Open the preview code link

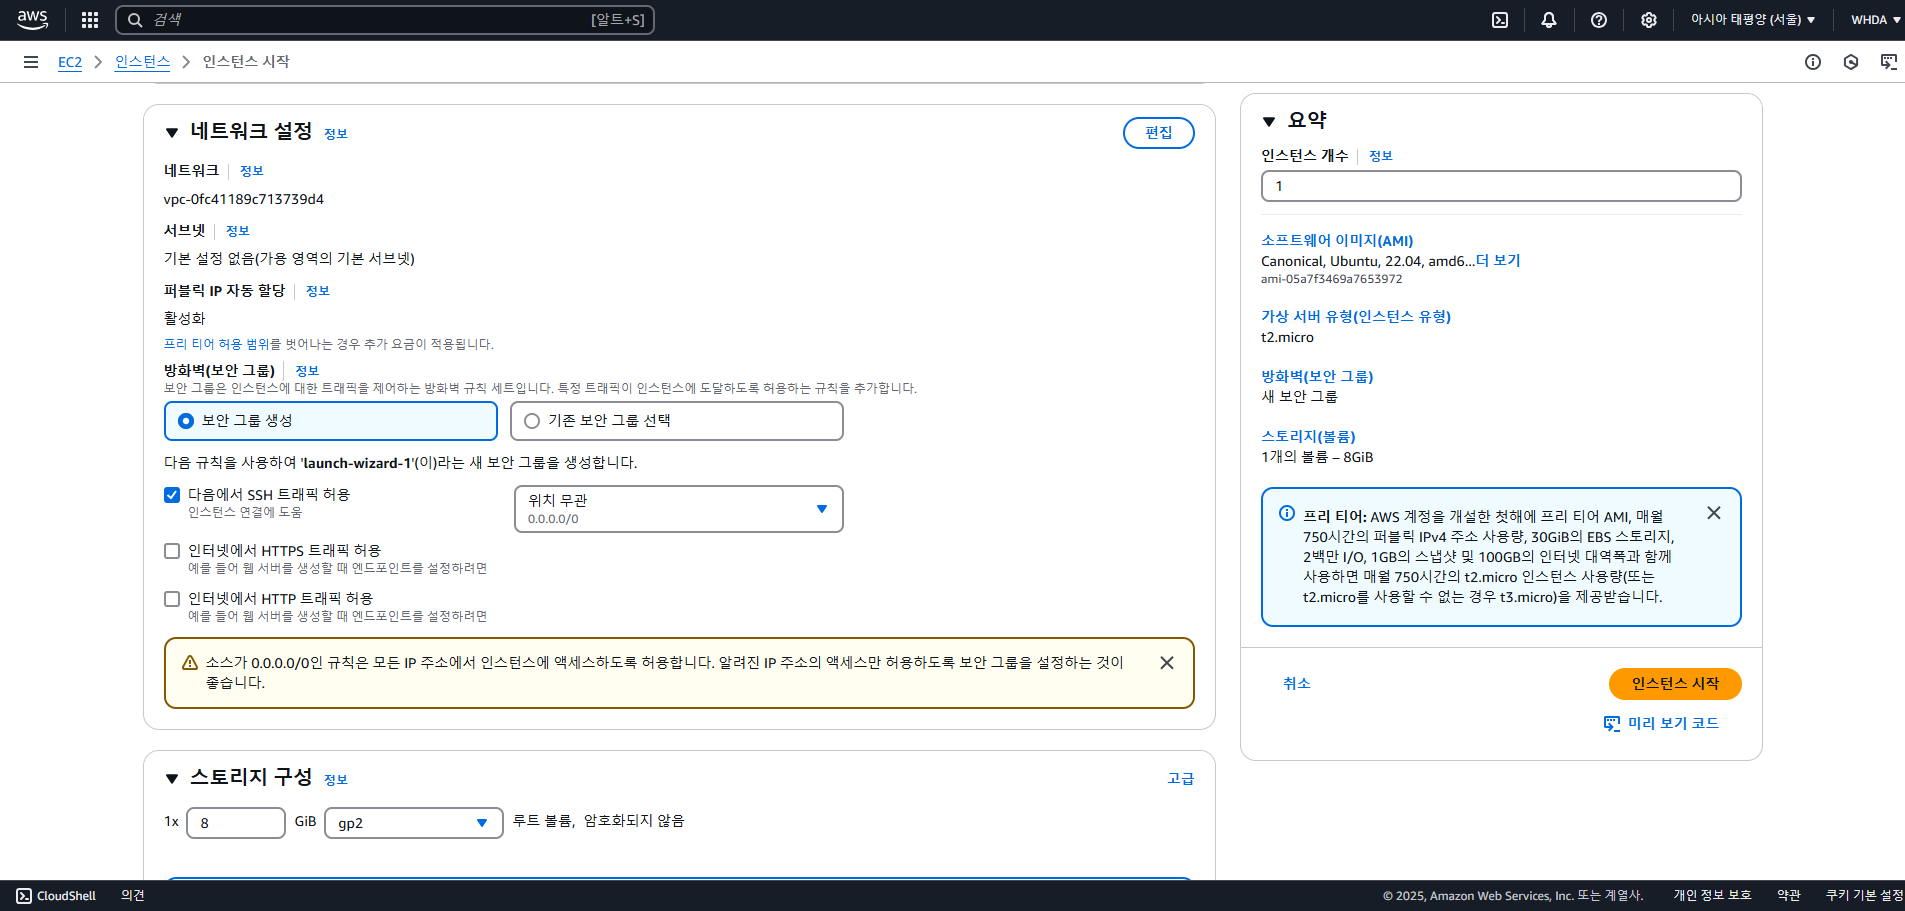pos(1673,723)
